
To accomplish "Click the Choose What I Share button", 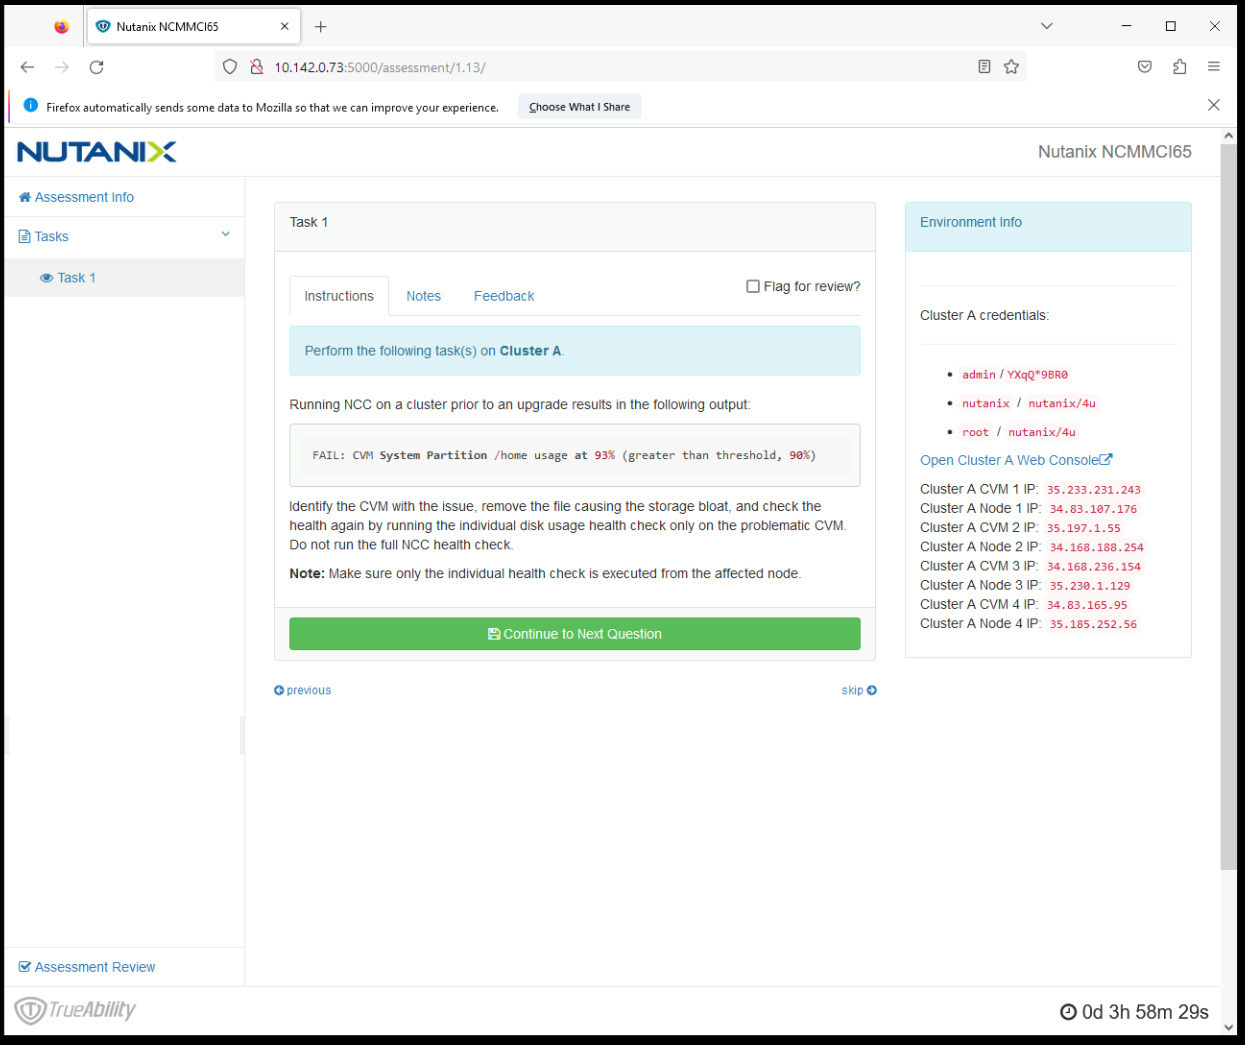I will tap(580, 107).
